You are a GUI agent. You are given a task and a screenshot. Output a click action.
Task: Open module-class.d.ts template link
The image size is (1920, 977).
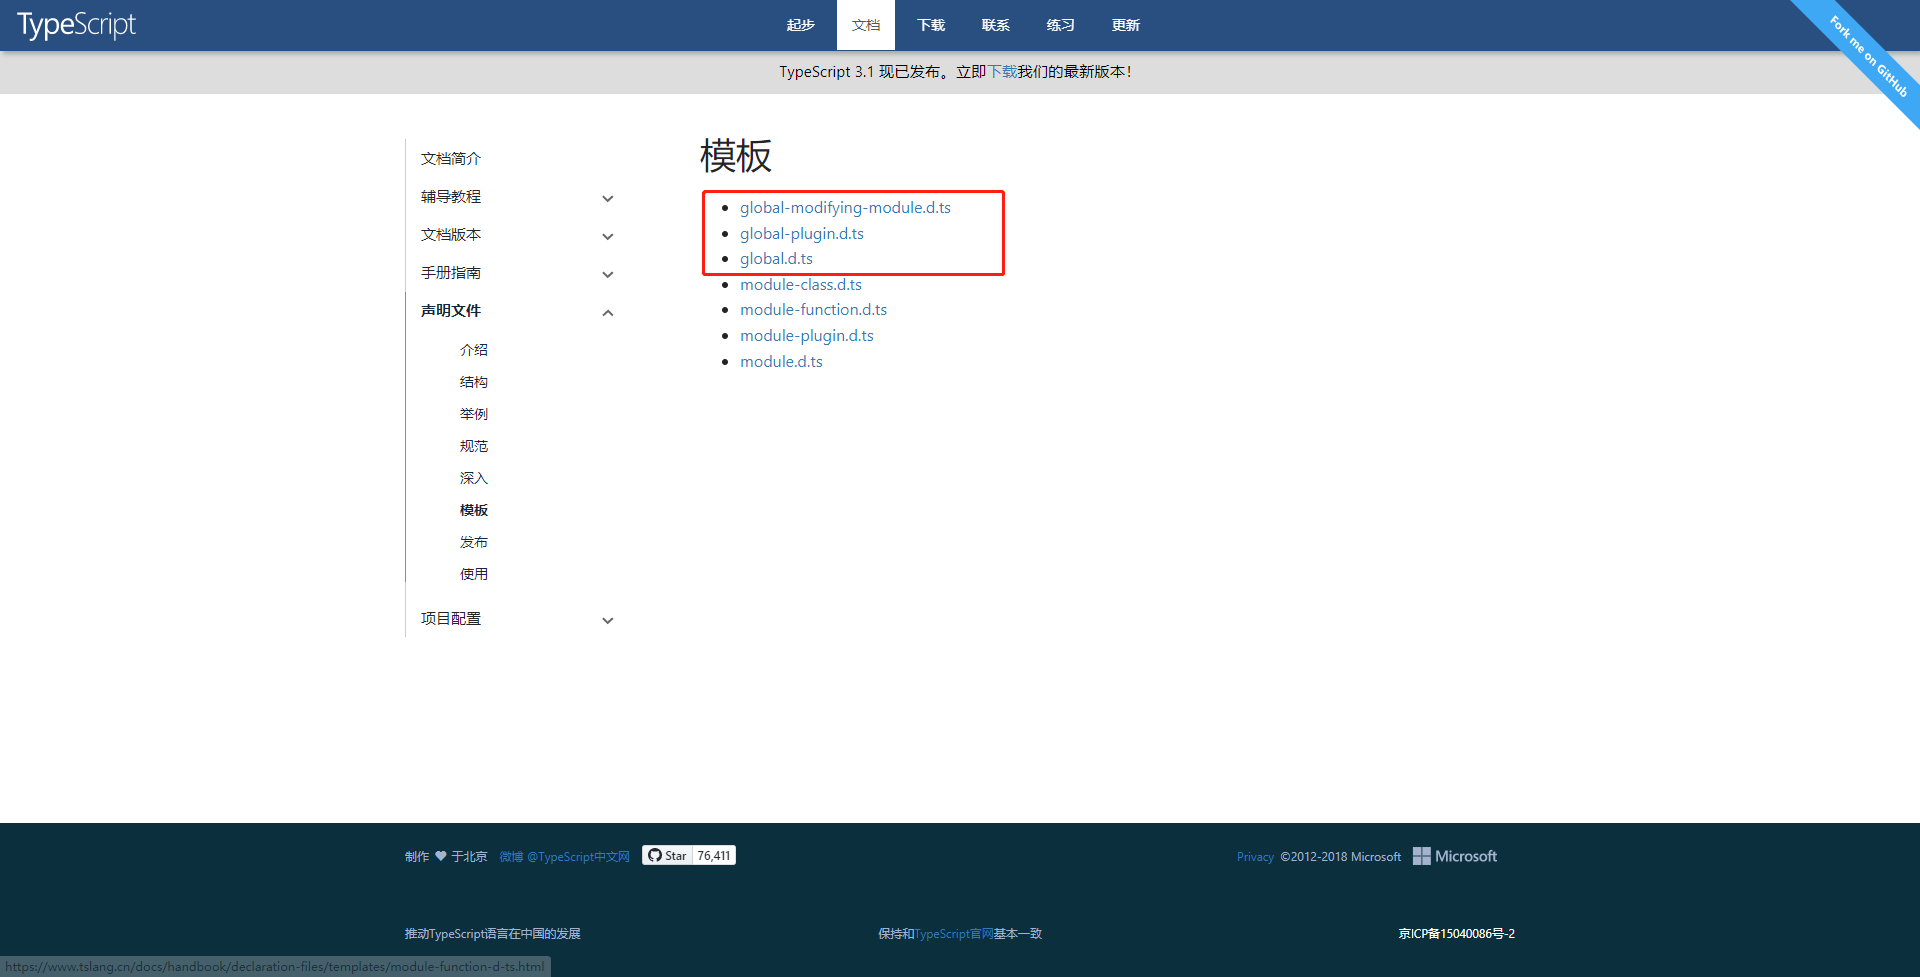coord(801,285)
